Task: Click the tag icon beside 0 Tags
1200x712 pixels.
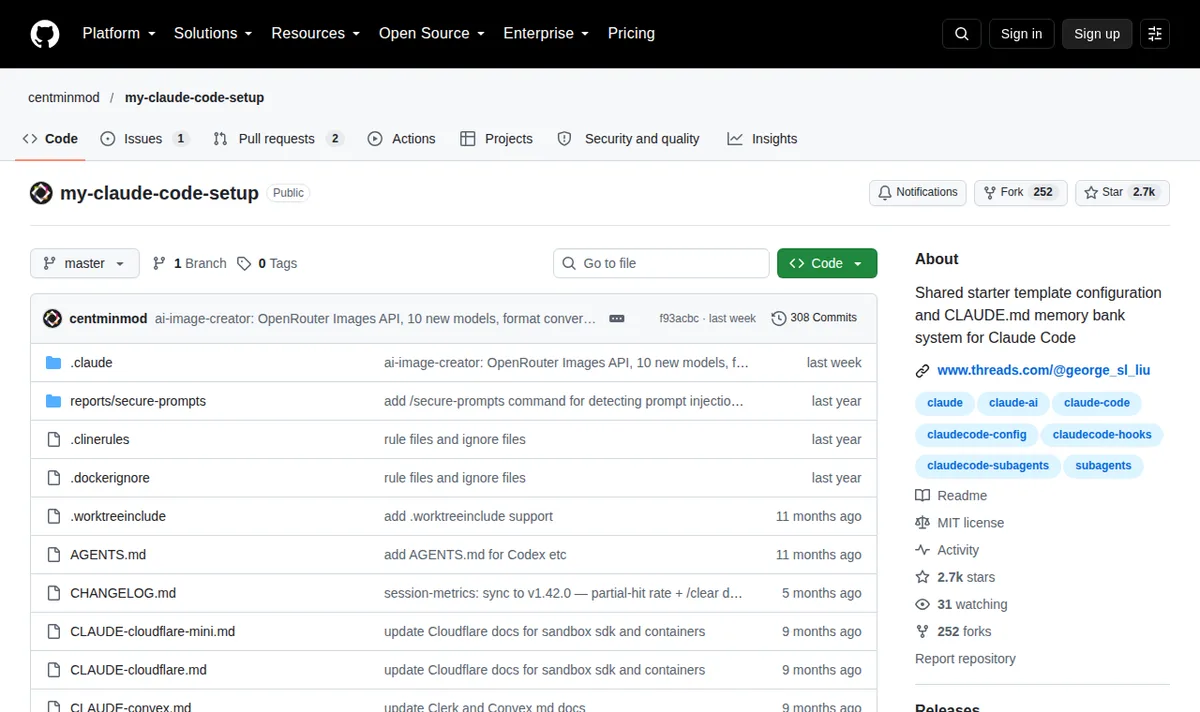Action: pos(244,263)
